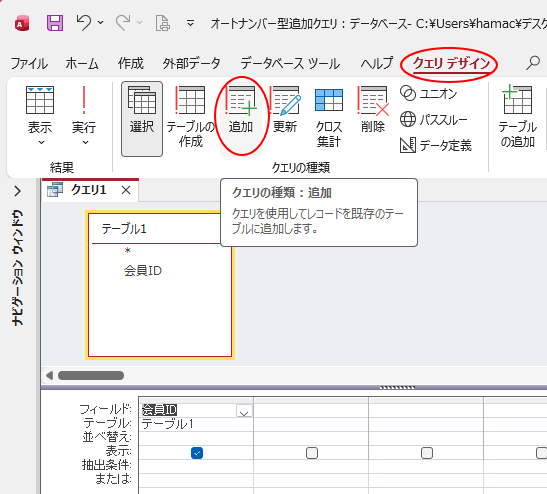Expand the navigation pane chevron
This screenshot has width=547, height=494.
[x=17, y=191]
